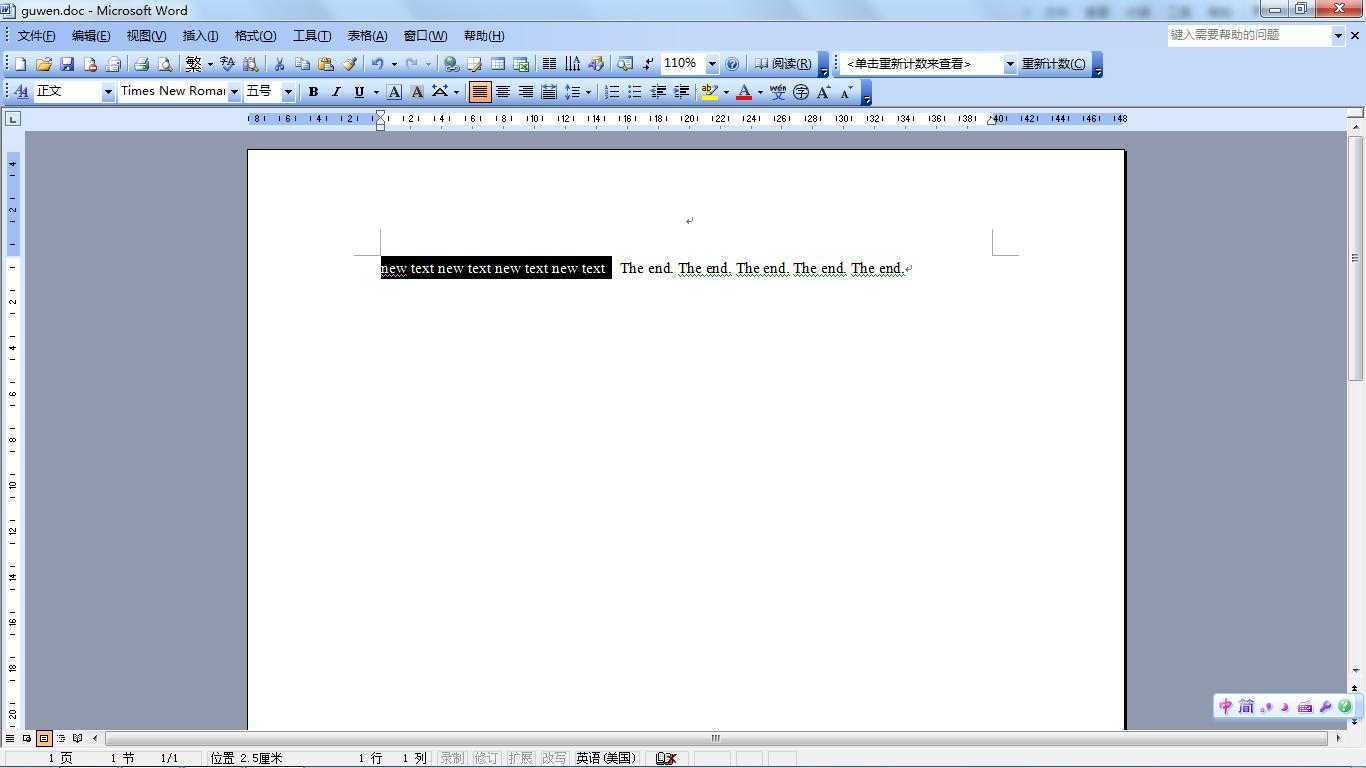Expand the line spacing dropdown arrow

(588, 92)
